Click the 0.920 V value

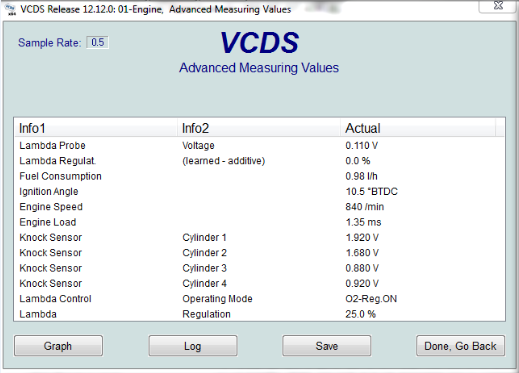click(x=362, y=283)
